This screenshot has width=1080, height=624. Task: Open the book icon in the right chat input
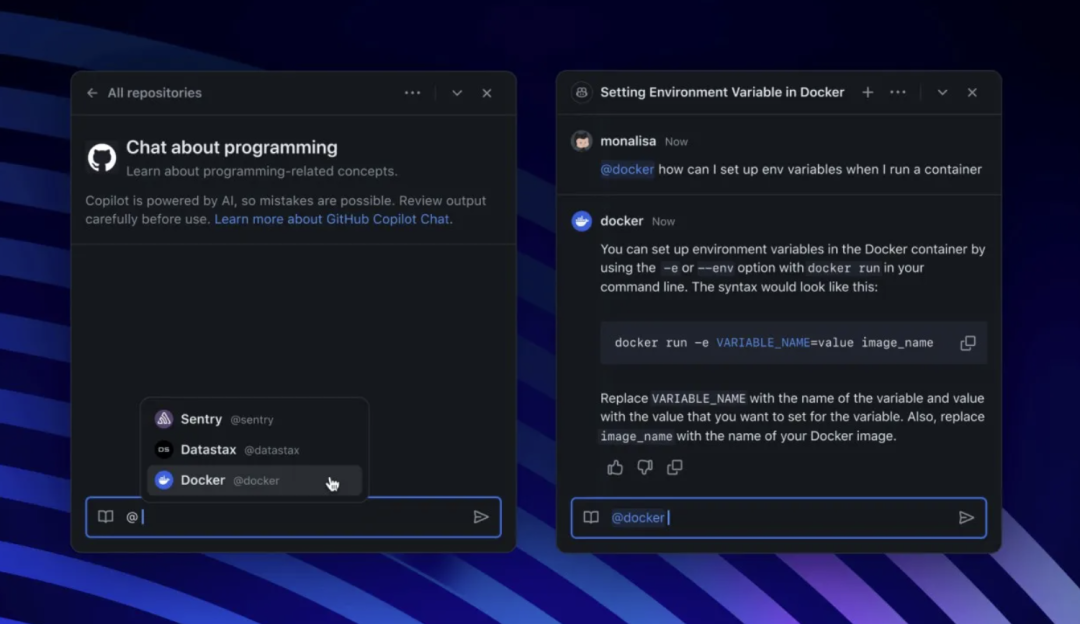coord(591,517)
